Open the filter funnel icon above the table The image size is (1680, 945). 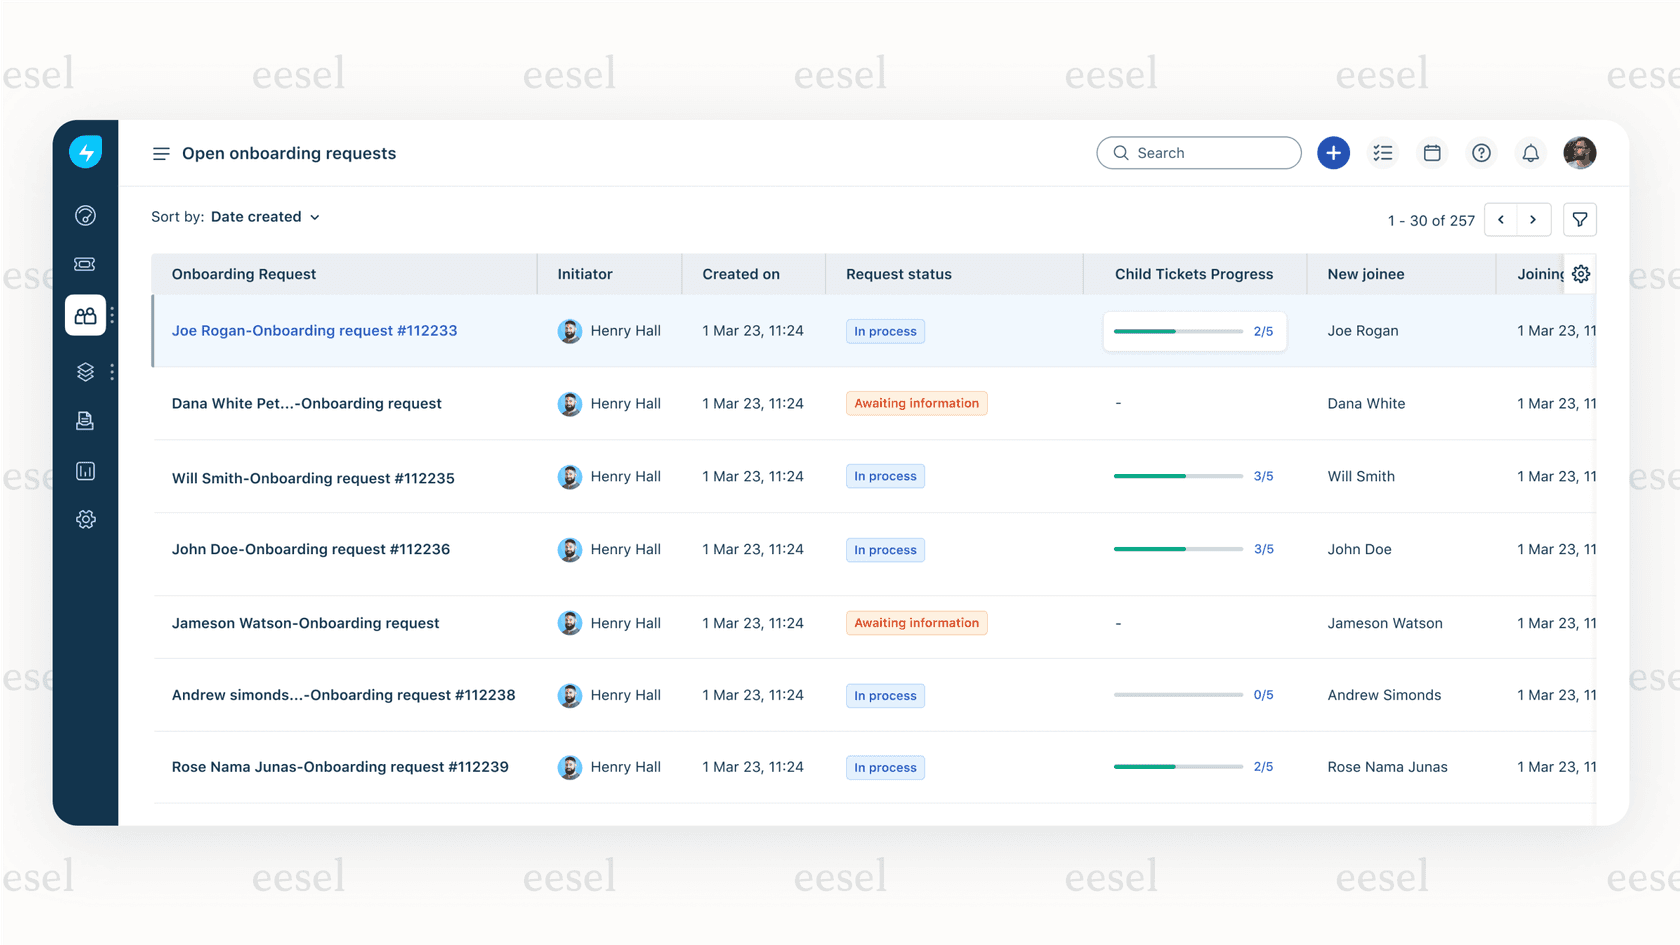click(1580, 219)
